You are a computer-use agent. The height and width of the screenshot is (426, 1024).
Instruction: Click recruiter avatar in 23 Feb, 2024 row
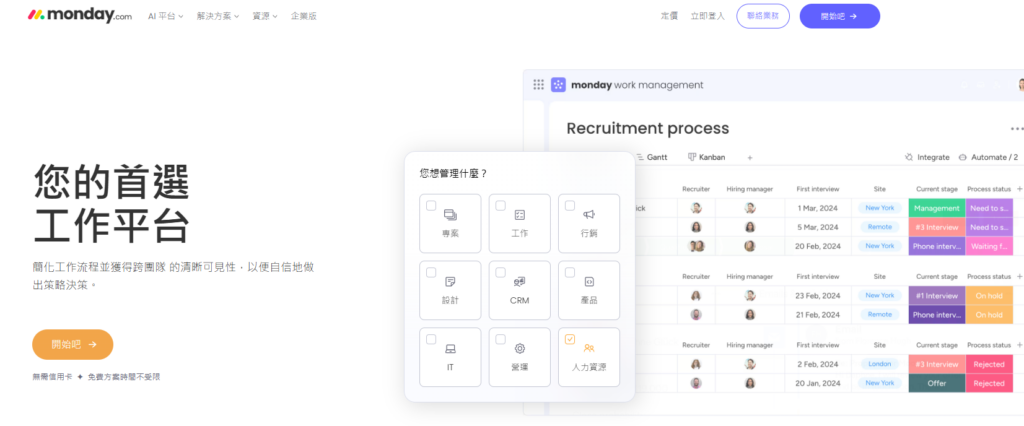pyautogui.click(x=696, y=295)
